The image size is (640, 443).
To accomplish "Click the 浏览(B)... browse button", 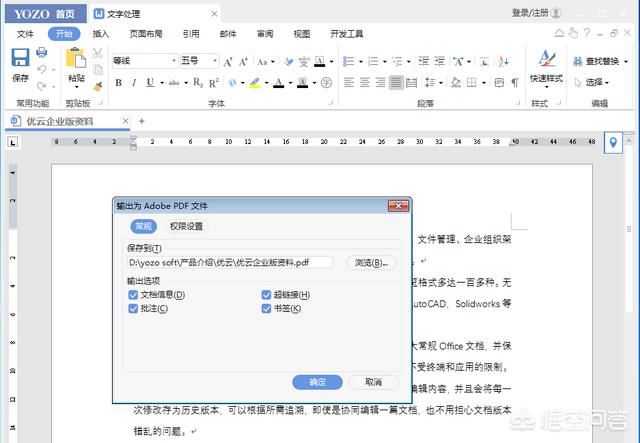I will [x=371, y=263].
